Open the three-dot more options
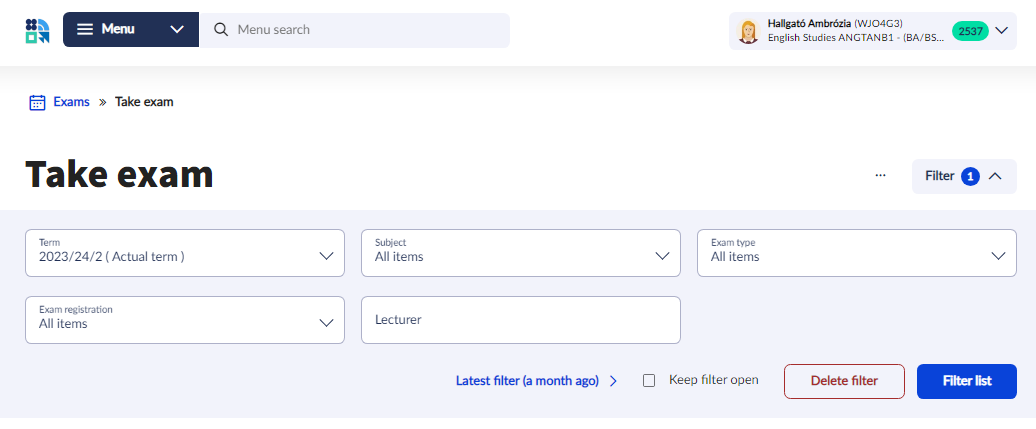 tap(880, 176)
